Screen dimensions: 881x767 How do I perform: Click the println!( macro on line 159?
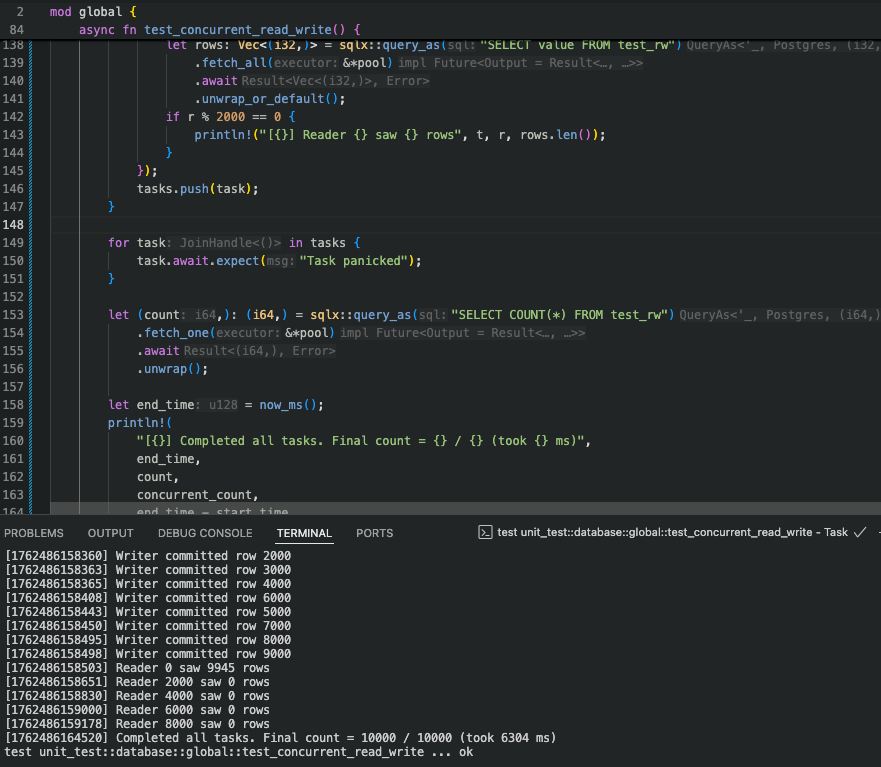click(140, 423)
